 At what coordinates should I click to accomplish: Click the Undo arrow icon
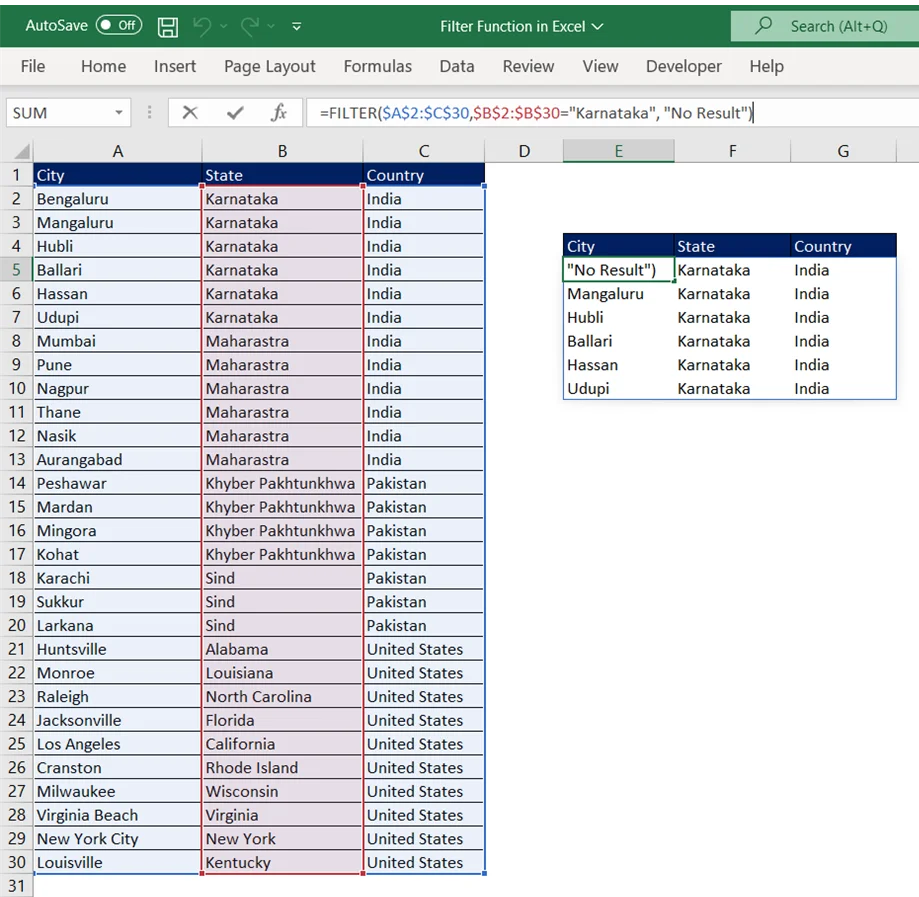[203, 27]
